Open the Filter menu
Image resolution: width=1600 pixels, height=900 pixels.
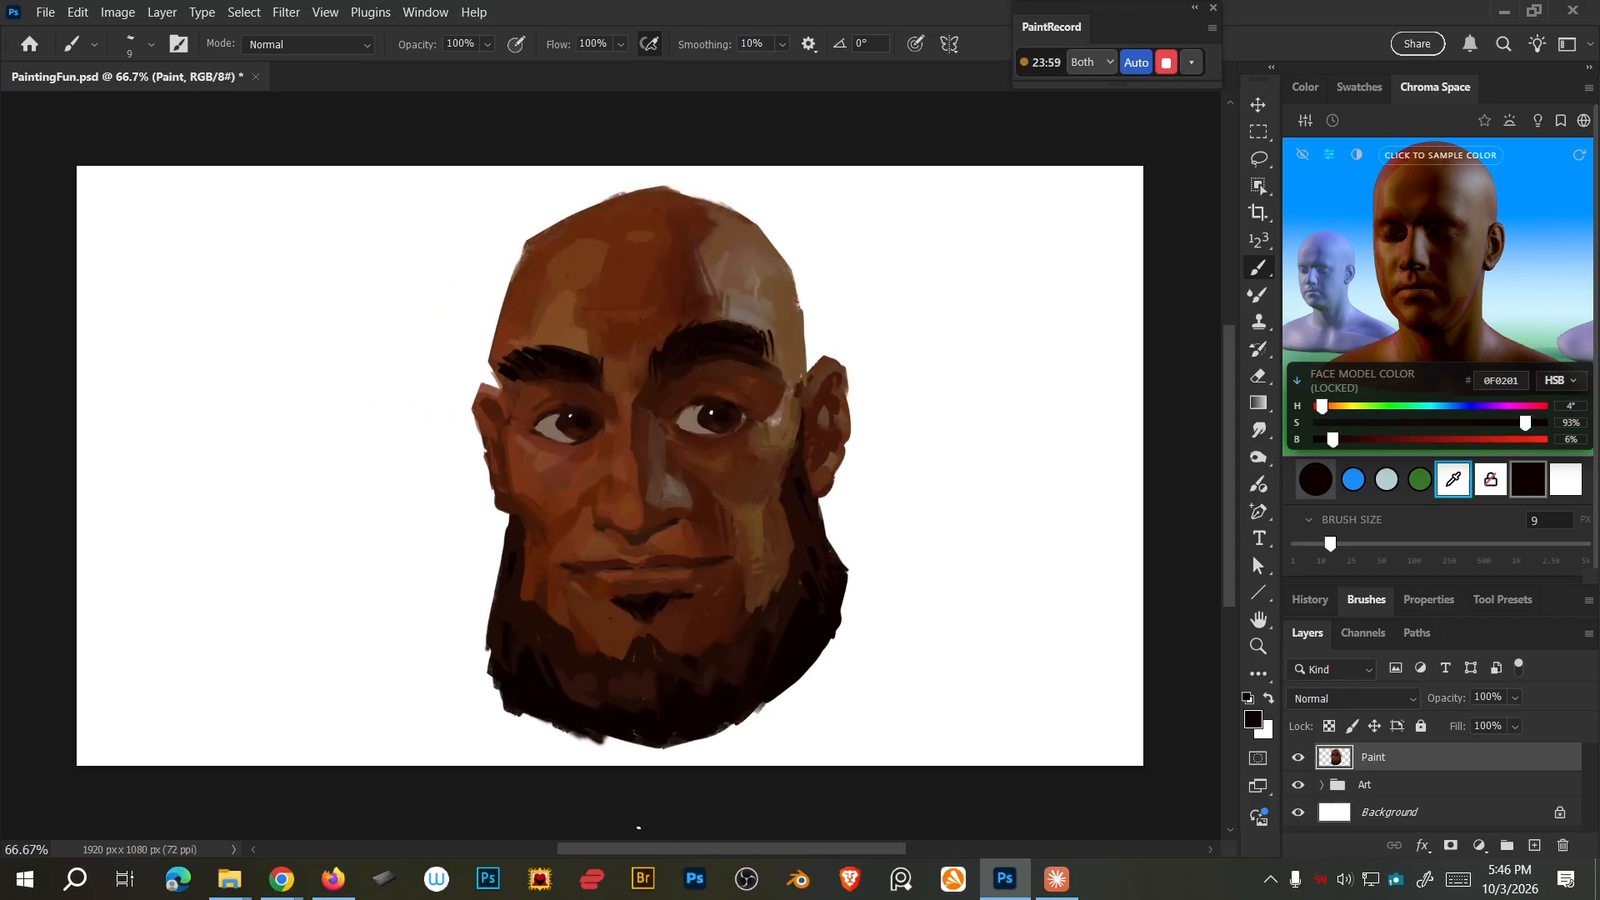[286, 12]
